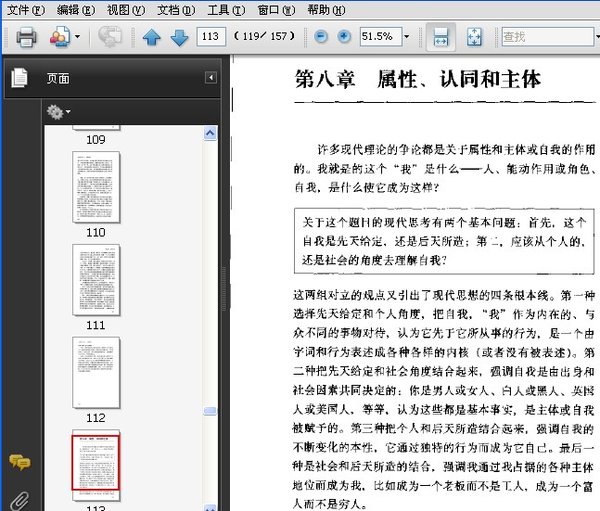600x511 pixels.
Task: Click the page number input field
Action: click(211, 37)
